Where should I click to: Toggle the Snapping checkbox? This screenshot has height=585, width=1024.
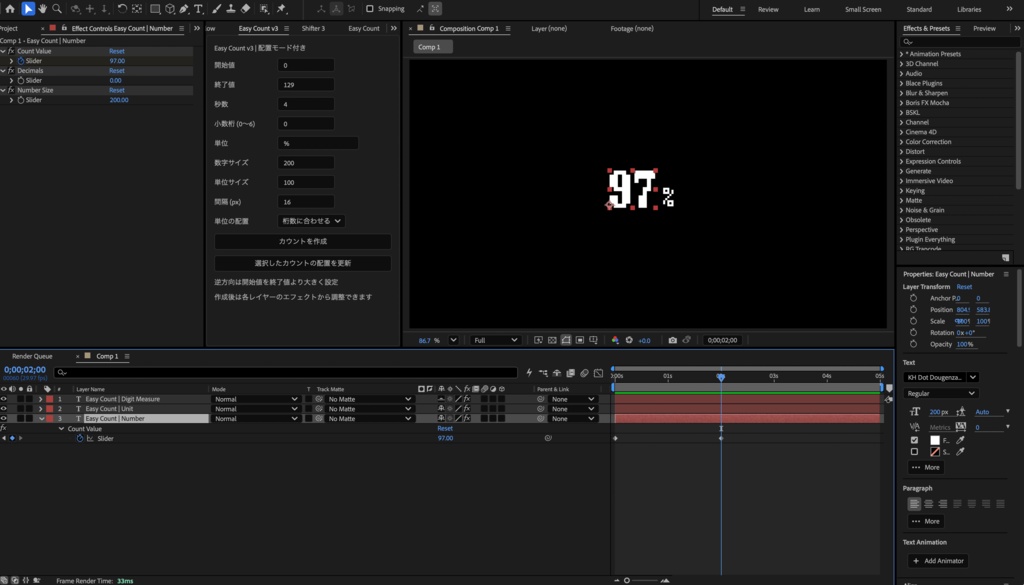[x=370, y=8]
